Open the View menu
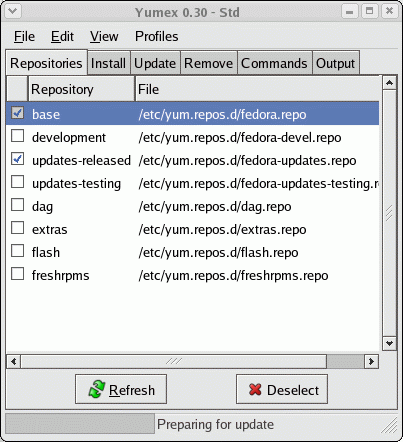 pyautogui.click(x=104, y=36)
